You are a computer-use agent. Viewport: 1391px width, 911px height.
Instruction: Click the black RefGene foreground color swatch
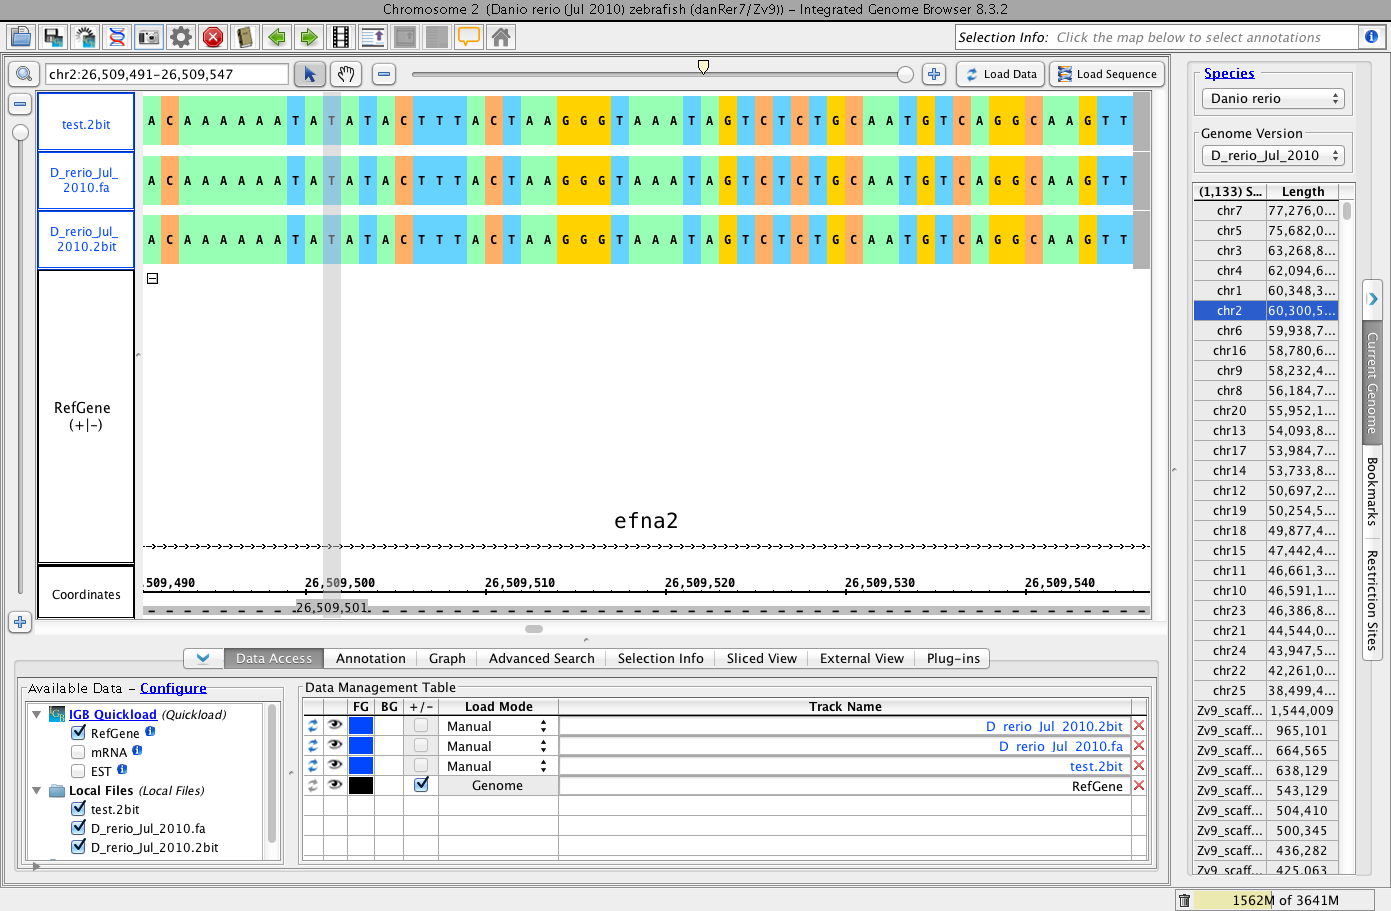click(361, 786)
